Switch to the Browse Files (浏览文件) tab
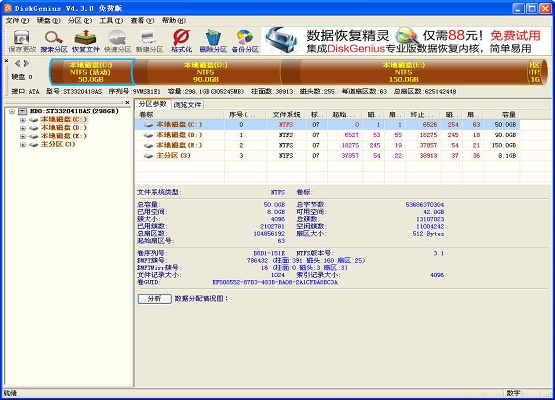This screenshot has width=555, height=400. 187,105
